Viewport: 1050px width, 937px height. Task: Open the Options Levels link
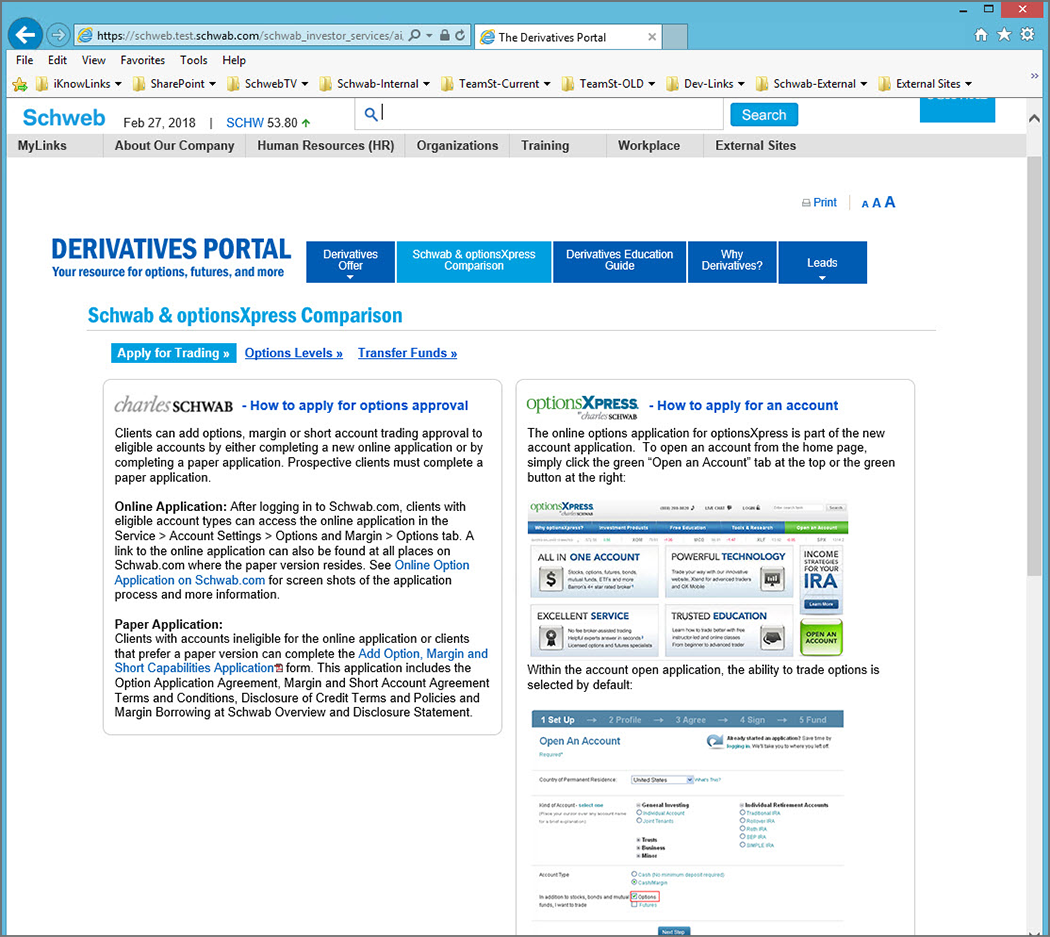click(293, 353)
